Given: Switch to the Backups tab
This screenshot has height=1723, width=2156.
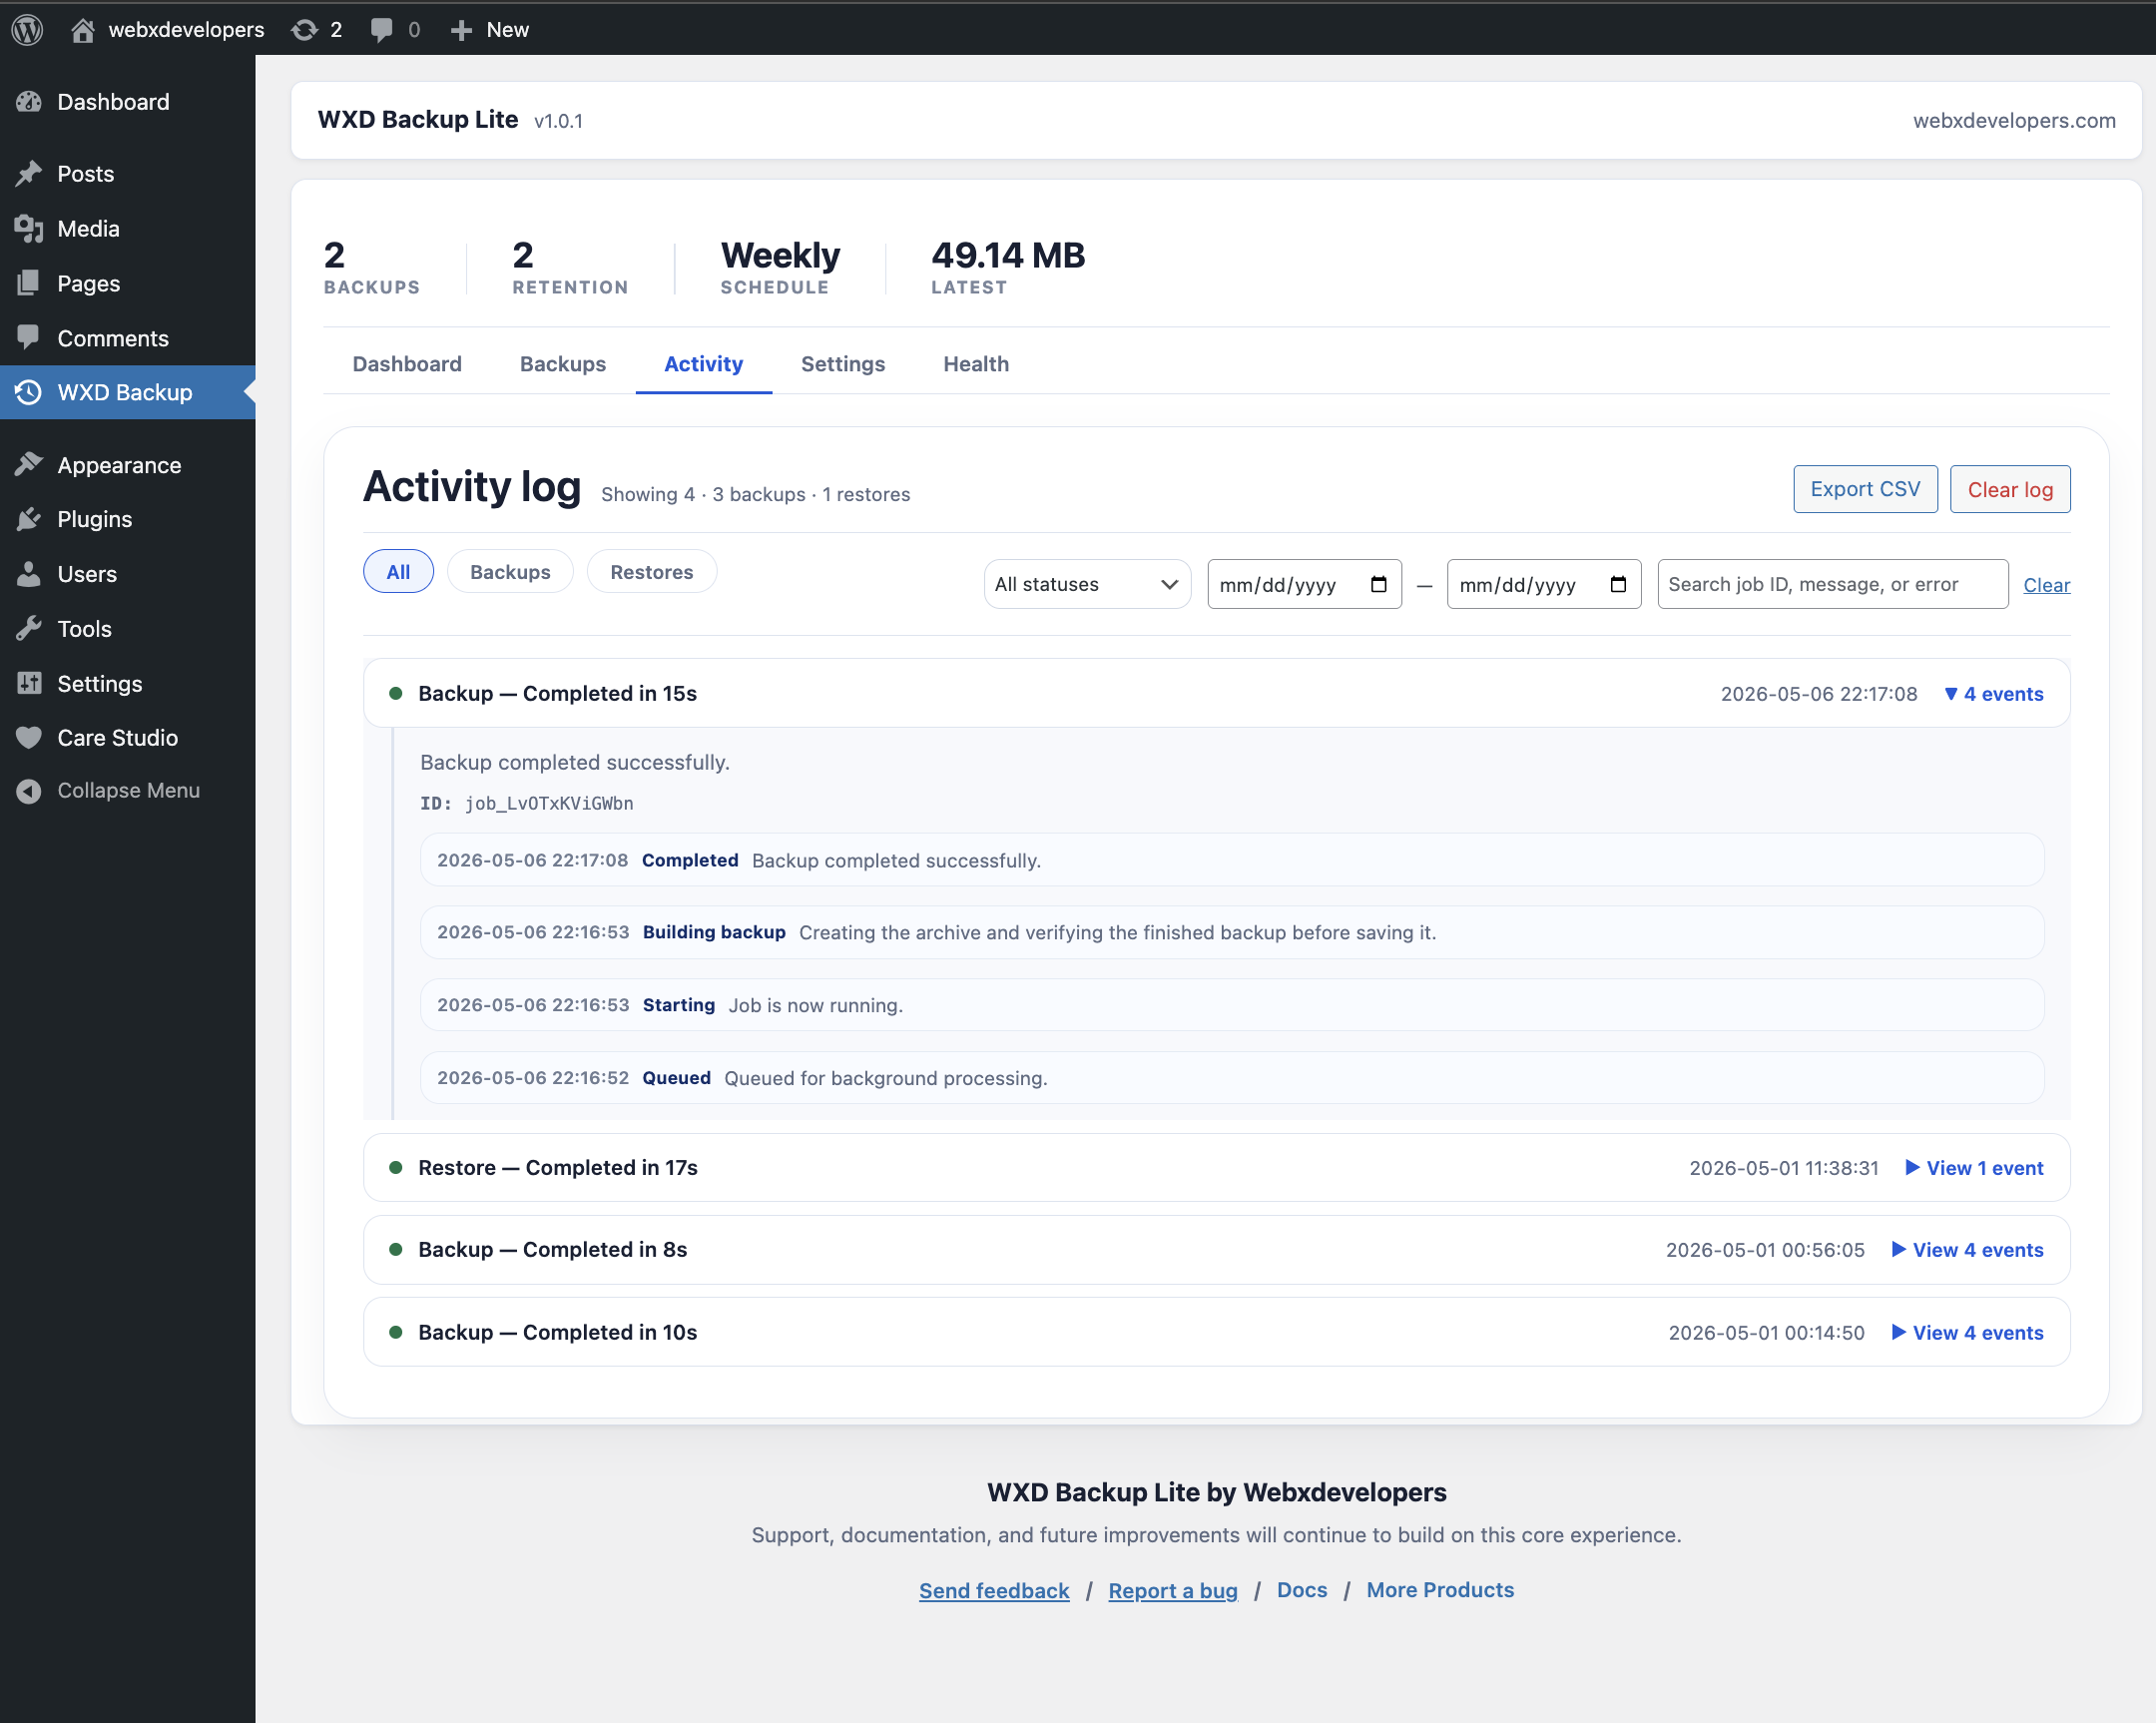Looking at the screenshot, I should [x=563, y=364].
